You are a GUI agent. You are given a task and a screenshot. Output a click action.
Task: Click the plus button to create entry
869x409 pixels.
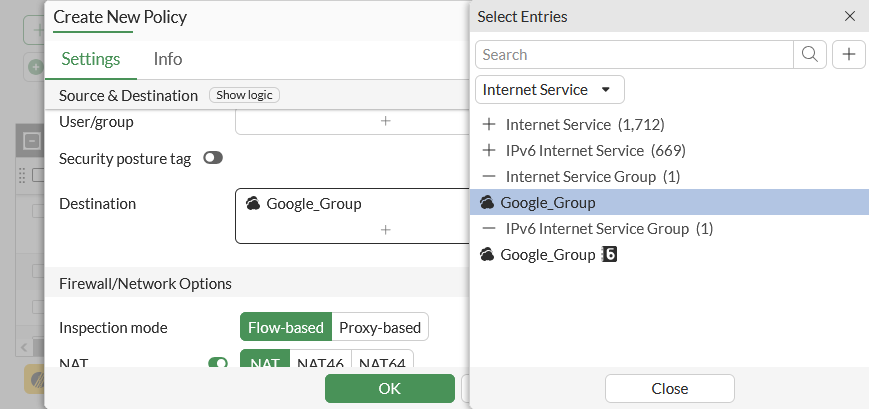click(x=848, y=54)
